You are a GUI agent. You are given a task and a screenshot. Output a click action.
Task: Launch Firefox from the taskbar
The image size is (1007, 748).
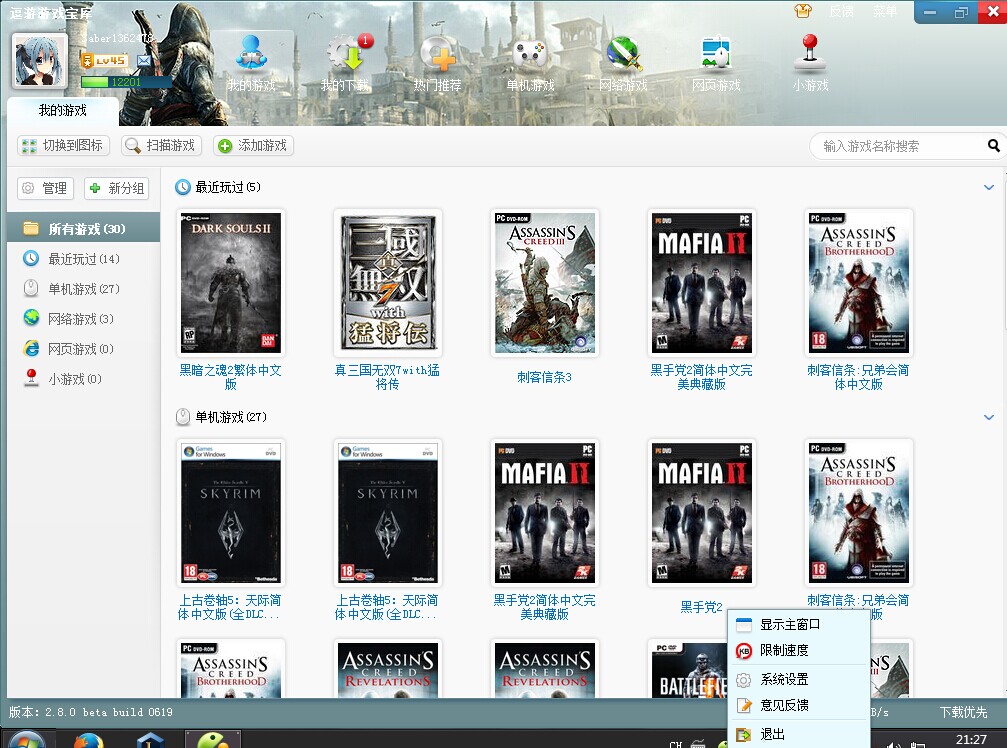[x=87, y=740]
